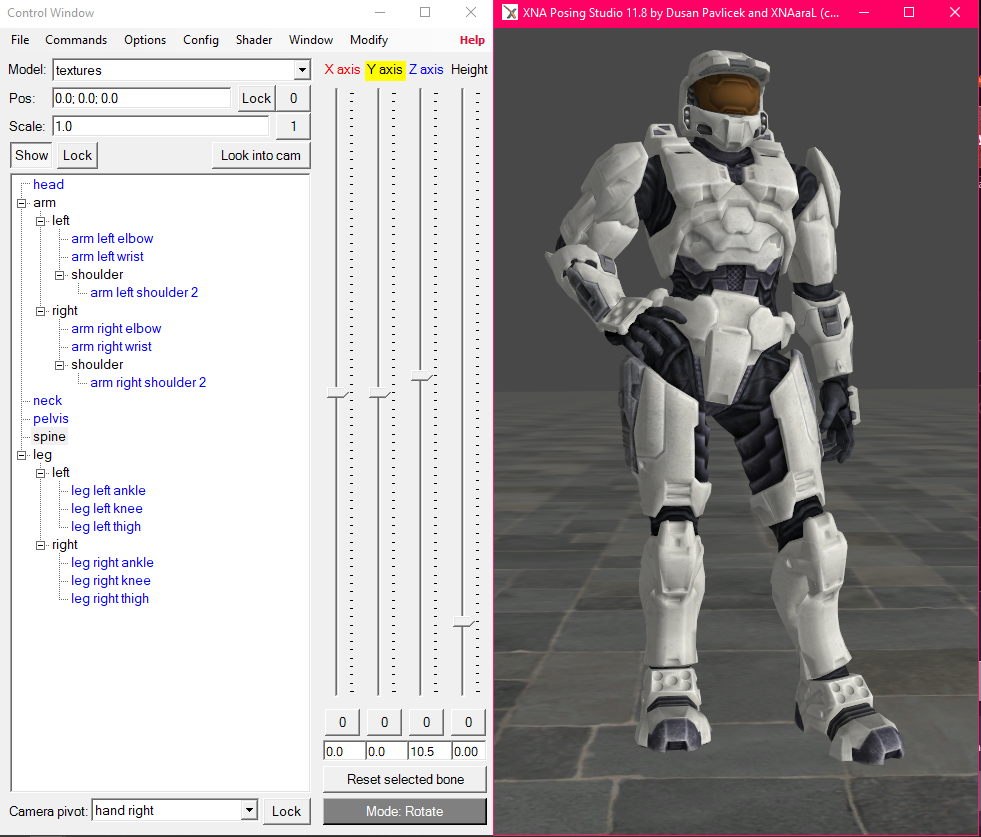Reset X axis with its 0 button
981x837 pixels.
(342, 722)
